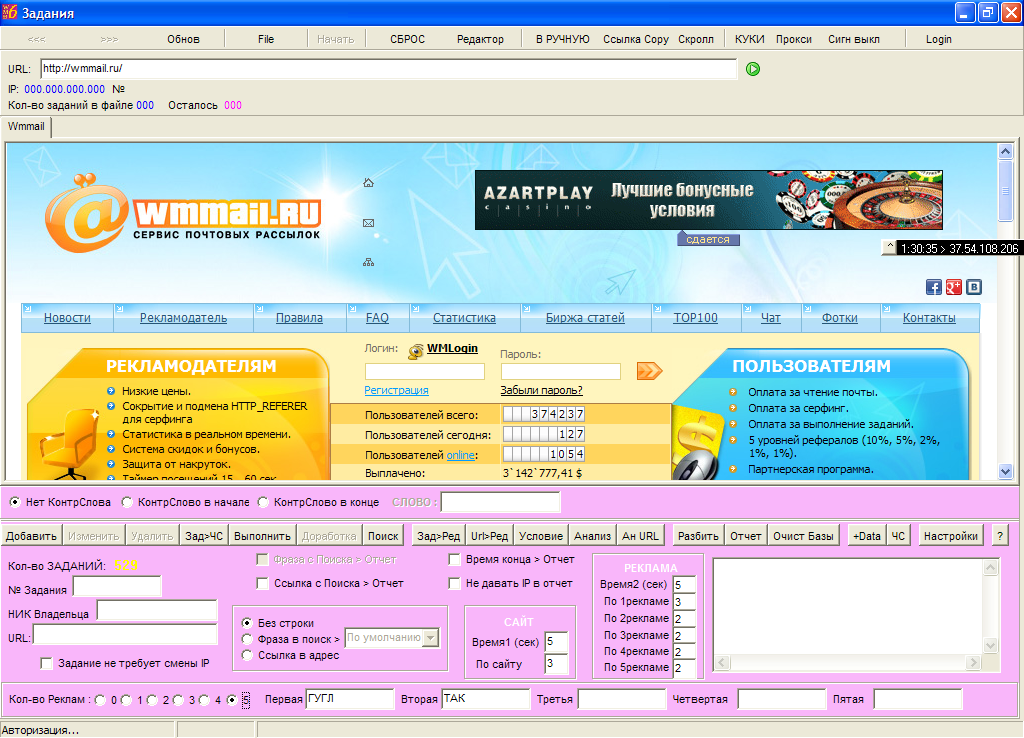
Task: Click in the URL address field at top
Action: (389, 69)
